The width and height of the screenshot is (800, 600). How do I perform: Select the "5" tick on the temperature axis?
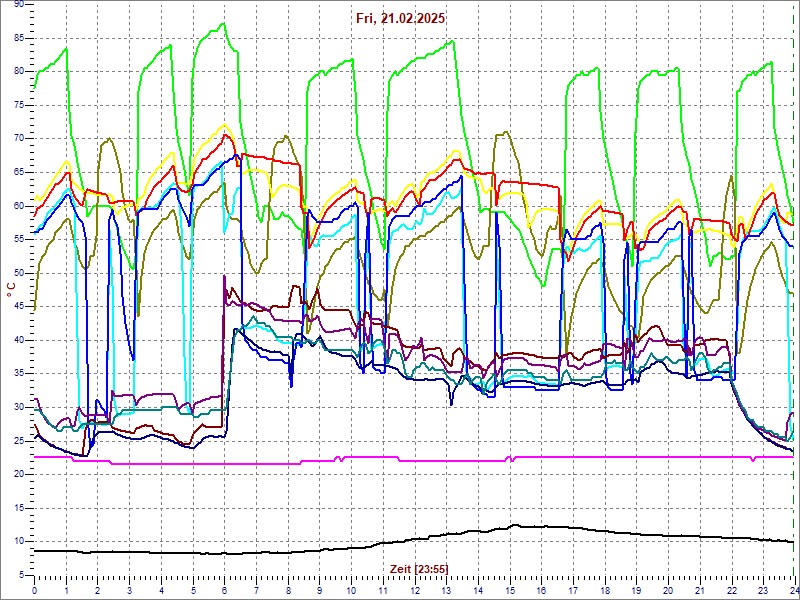[x=21, y=575]
